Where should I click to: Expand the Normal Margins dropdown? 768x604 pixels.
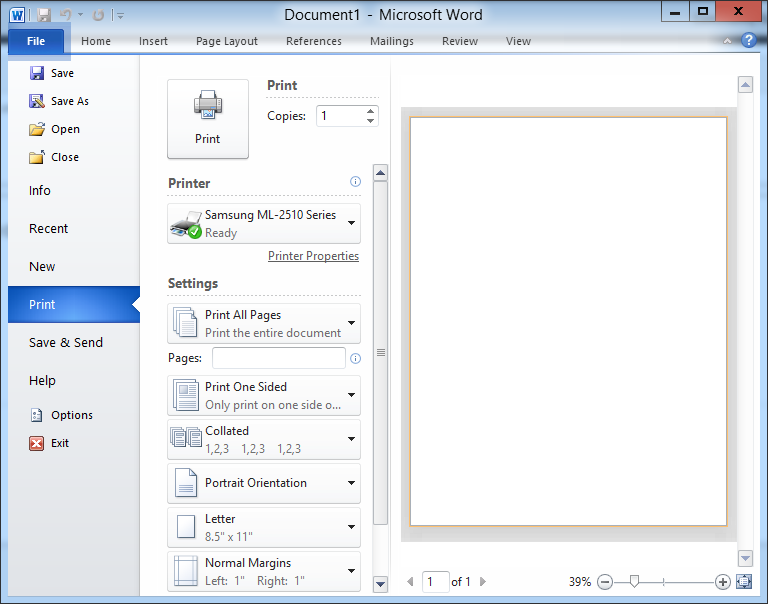(x=264, y=572)
